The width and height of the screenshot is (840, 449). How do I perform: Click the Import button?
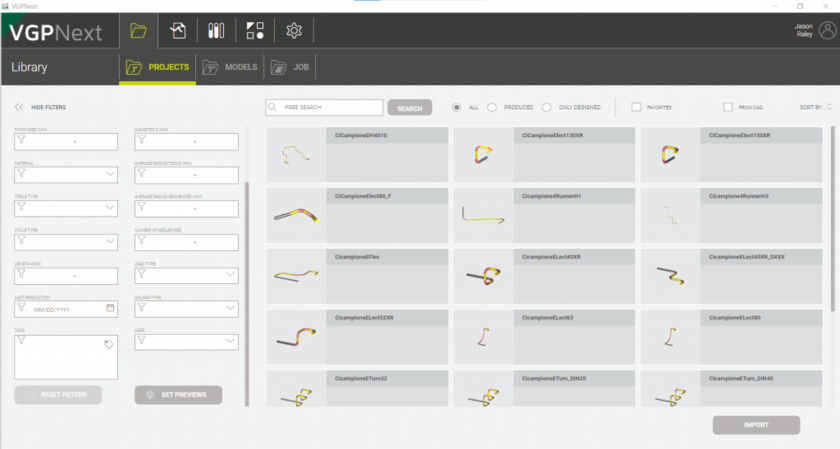(x=756, y=425)
